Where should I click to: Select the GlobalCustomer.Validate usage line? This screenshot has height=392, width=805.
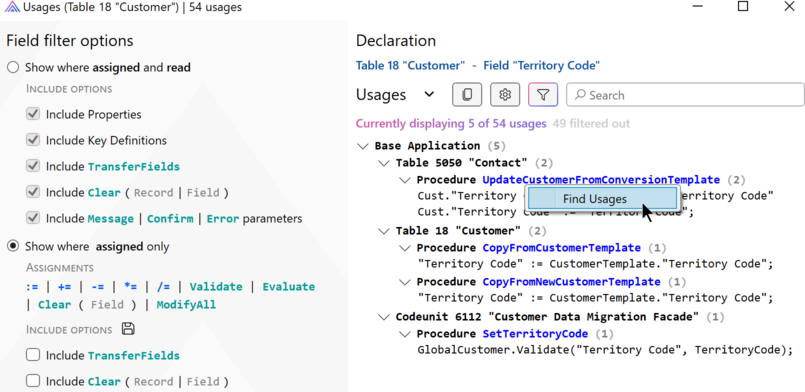[605, 350]
